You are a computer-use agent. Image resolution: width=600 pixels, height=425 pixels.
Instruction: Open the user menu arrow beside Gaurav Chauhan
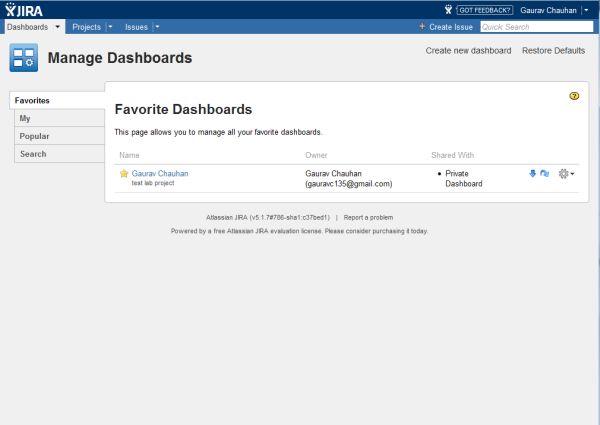pyautogui.click(x=586, y=10)
